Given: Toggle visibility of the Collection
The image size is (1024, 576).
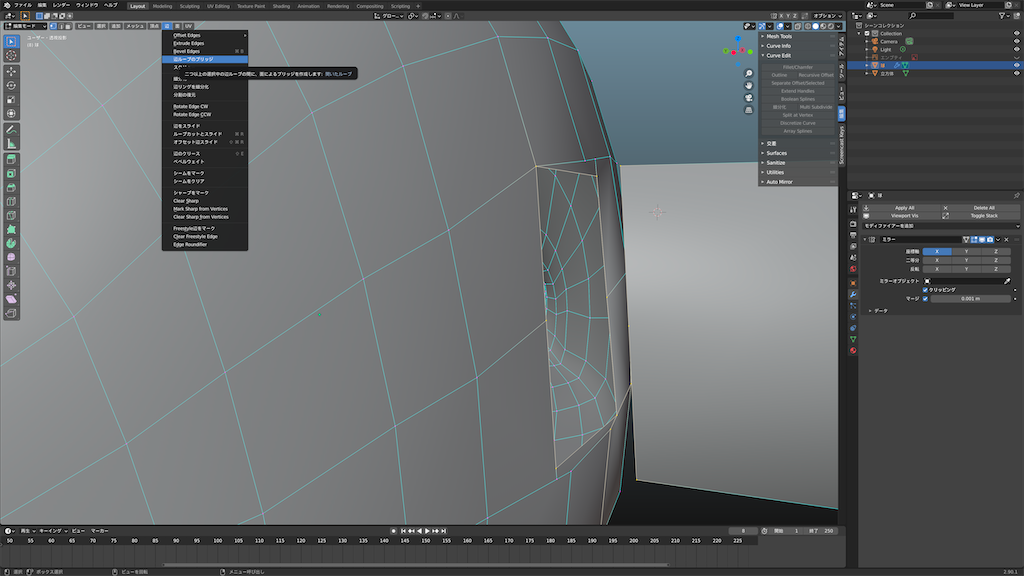Looking at the screenshot, I should coord(1016,33).
